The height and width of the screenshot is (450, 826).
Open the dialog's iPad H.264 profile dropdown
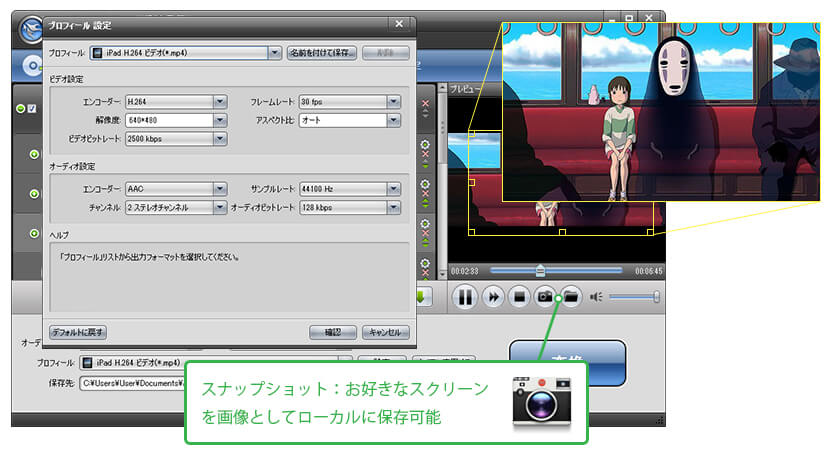tap(274, 53)
